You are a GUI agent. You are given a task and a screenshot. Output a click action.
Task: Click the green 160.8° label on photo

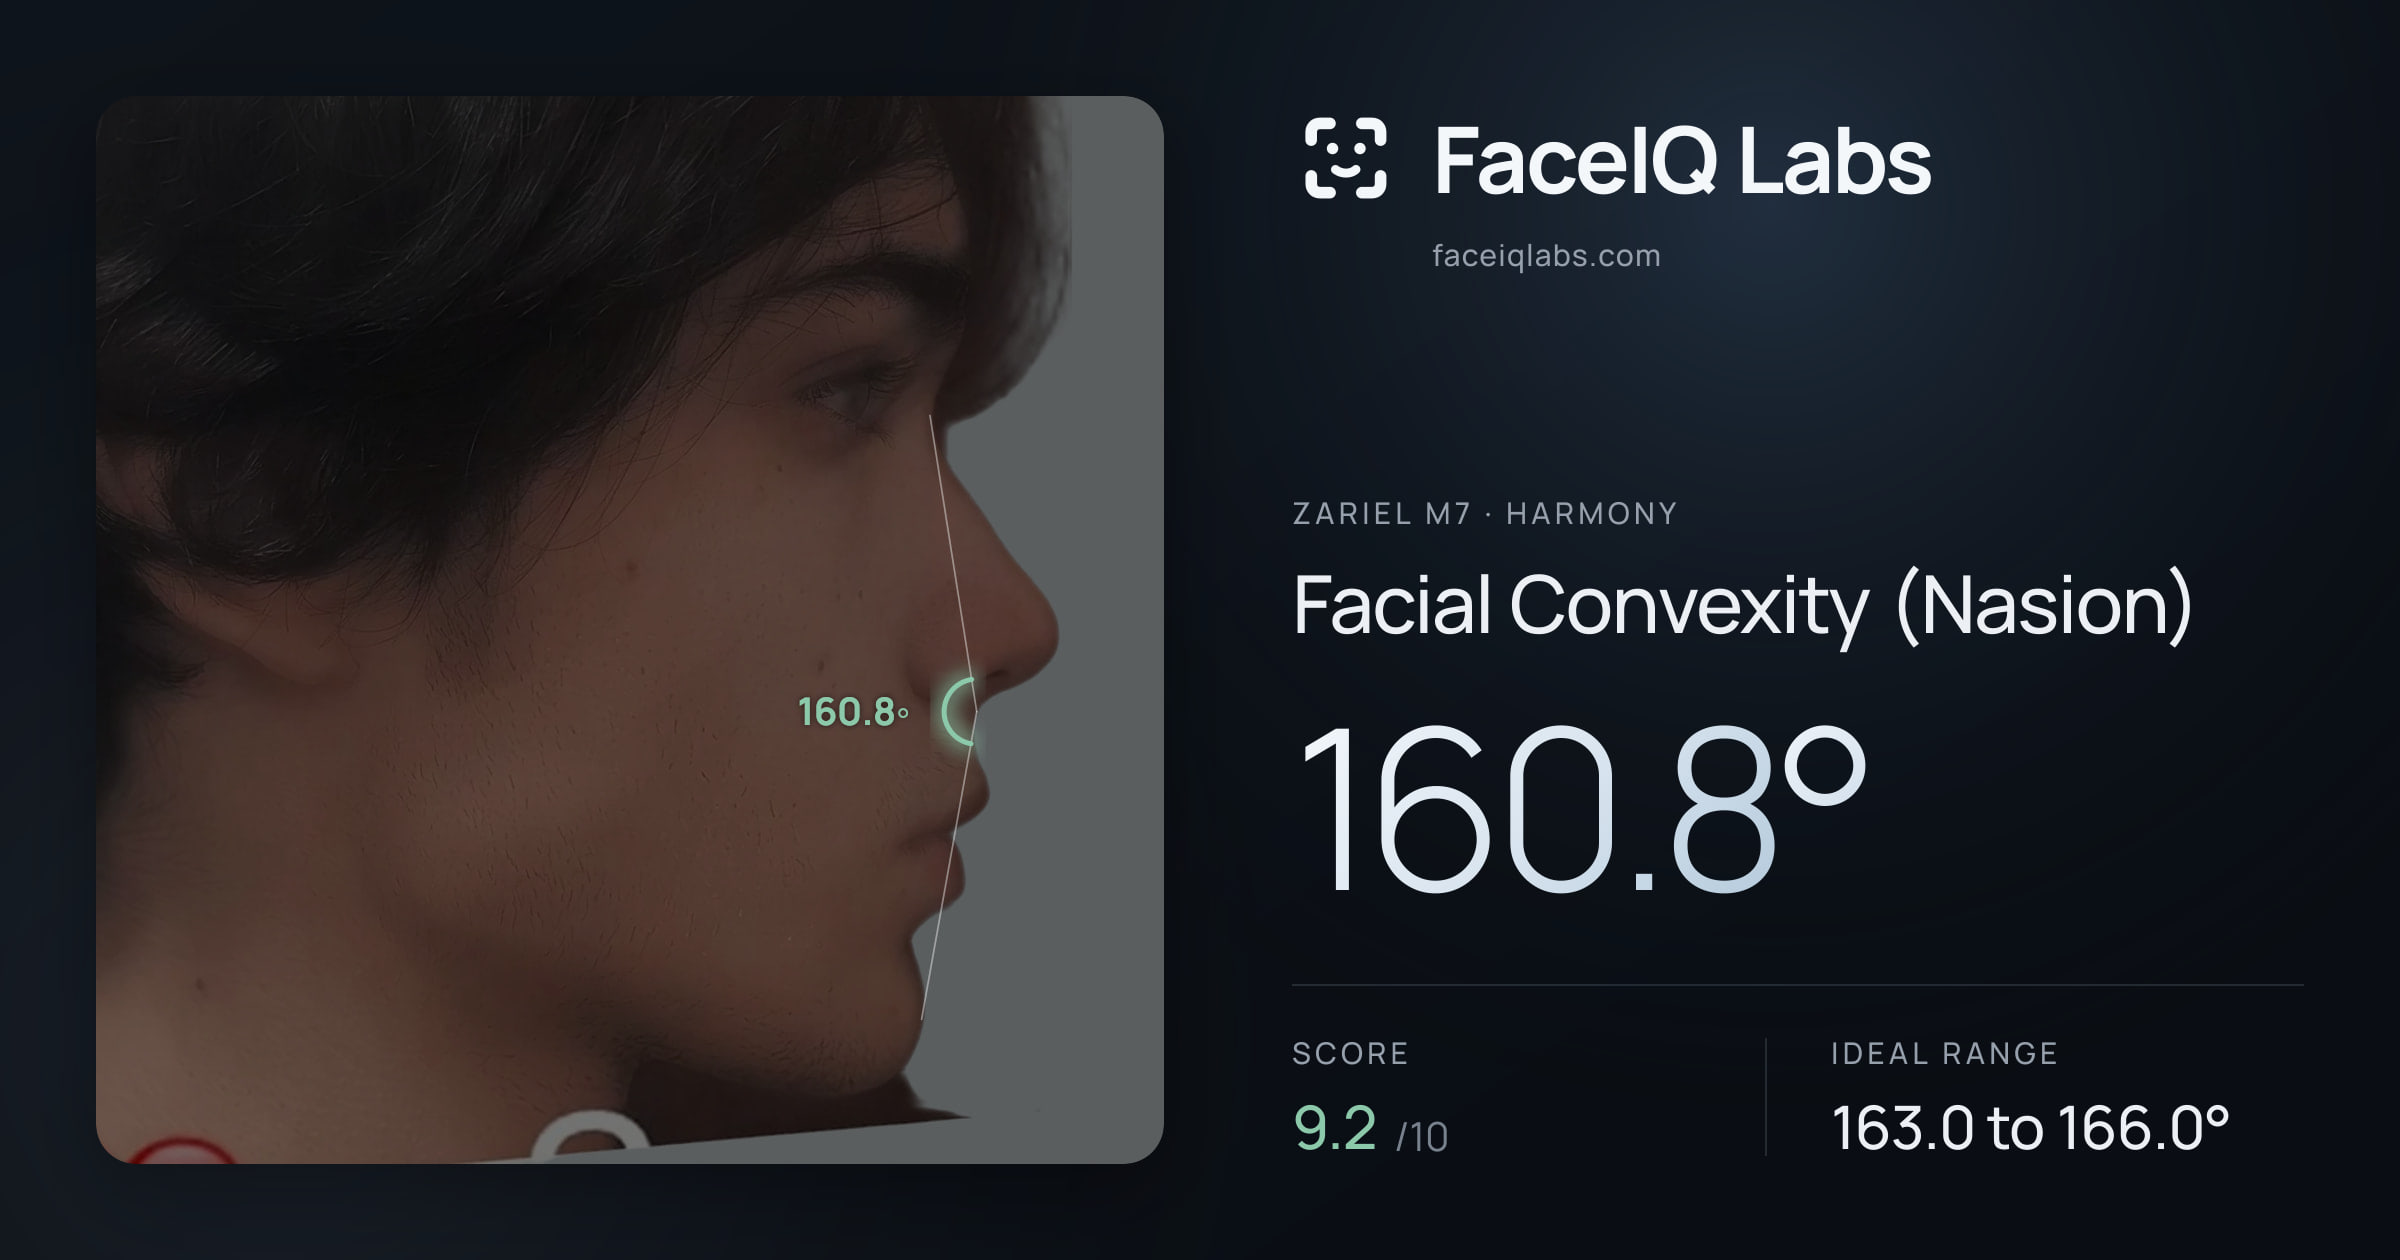pos(853,712)
